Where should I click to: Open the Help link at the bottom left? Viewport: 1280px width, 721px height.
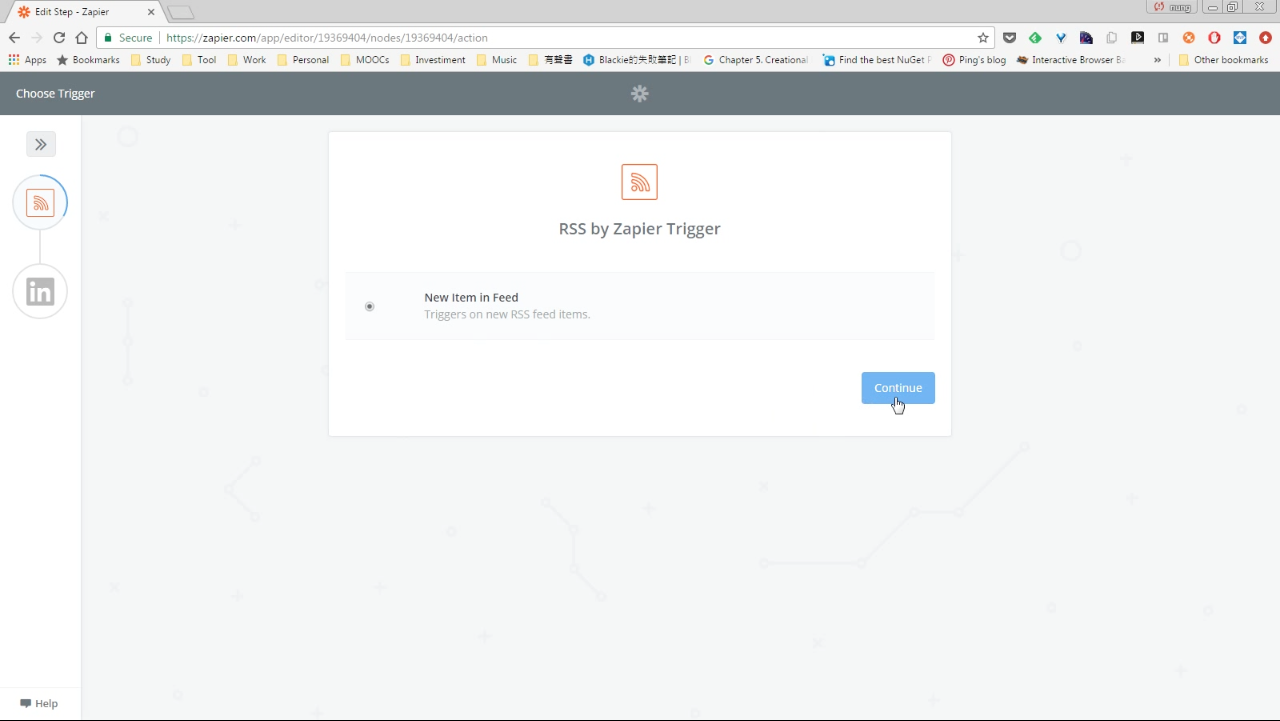(39, 703)
